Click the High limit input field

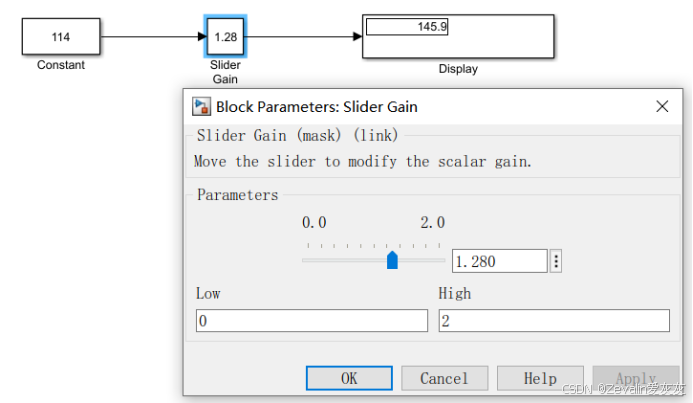click(x=553, y=321)
